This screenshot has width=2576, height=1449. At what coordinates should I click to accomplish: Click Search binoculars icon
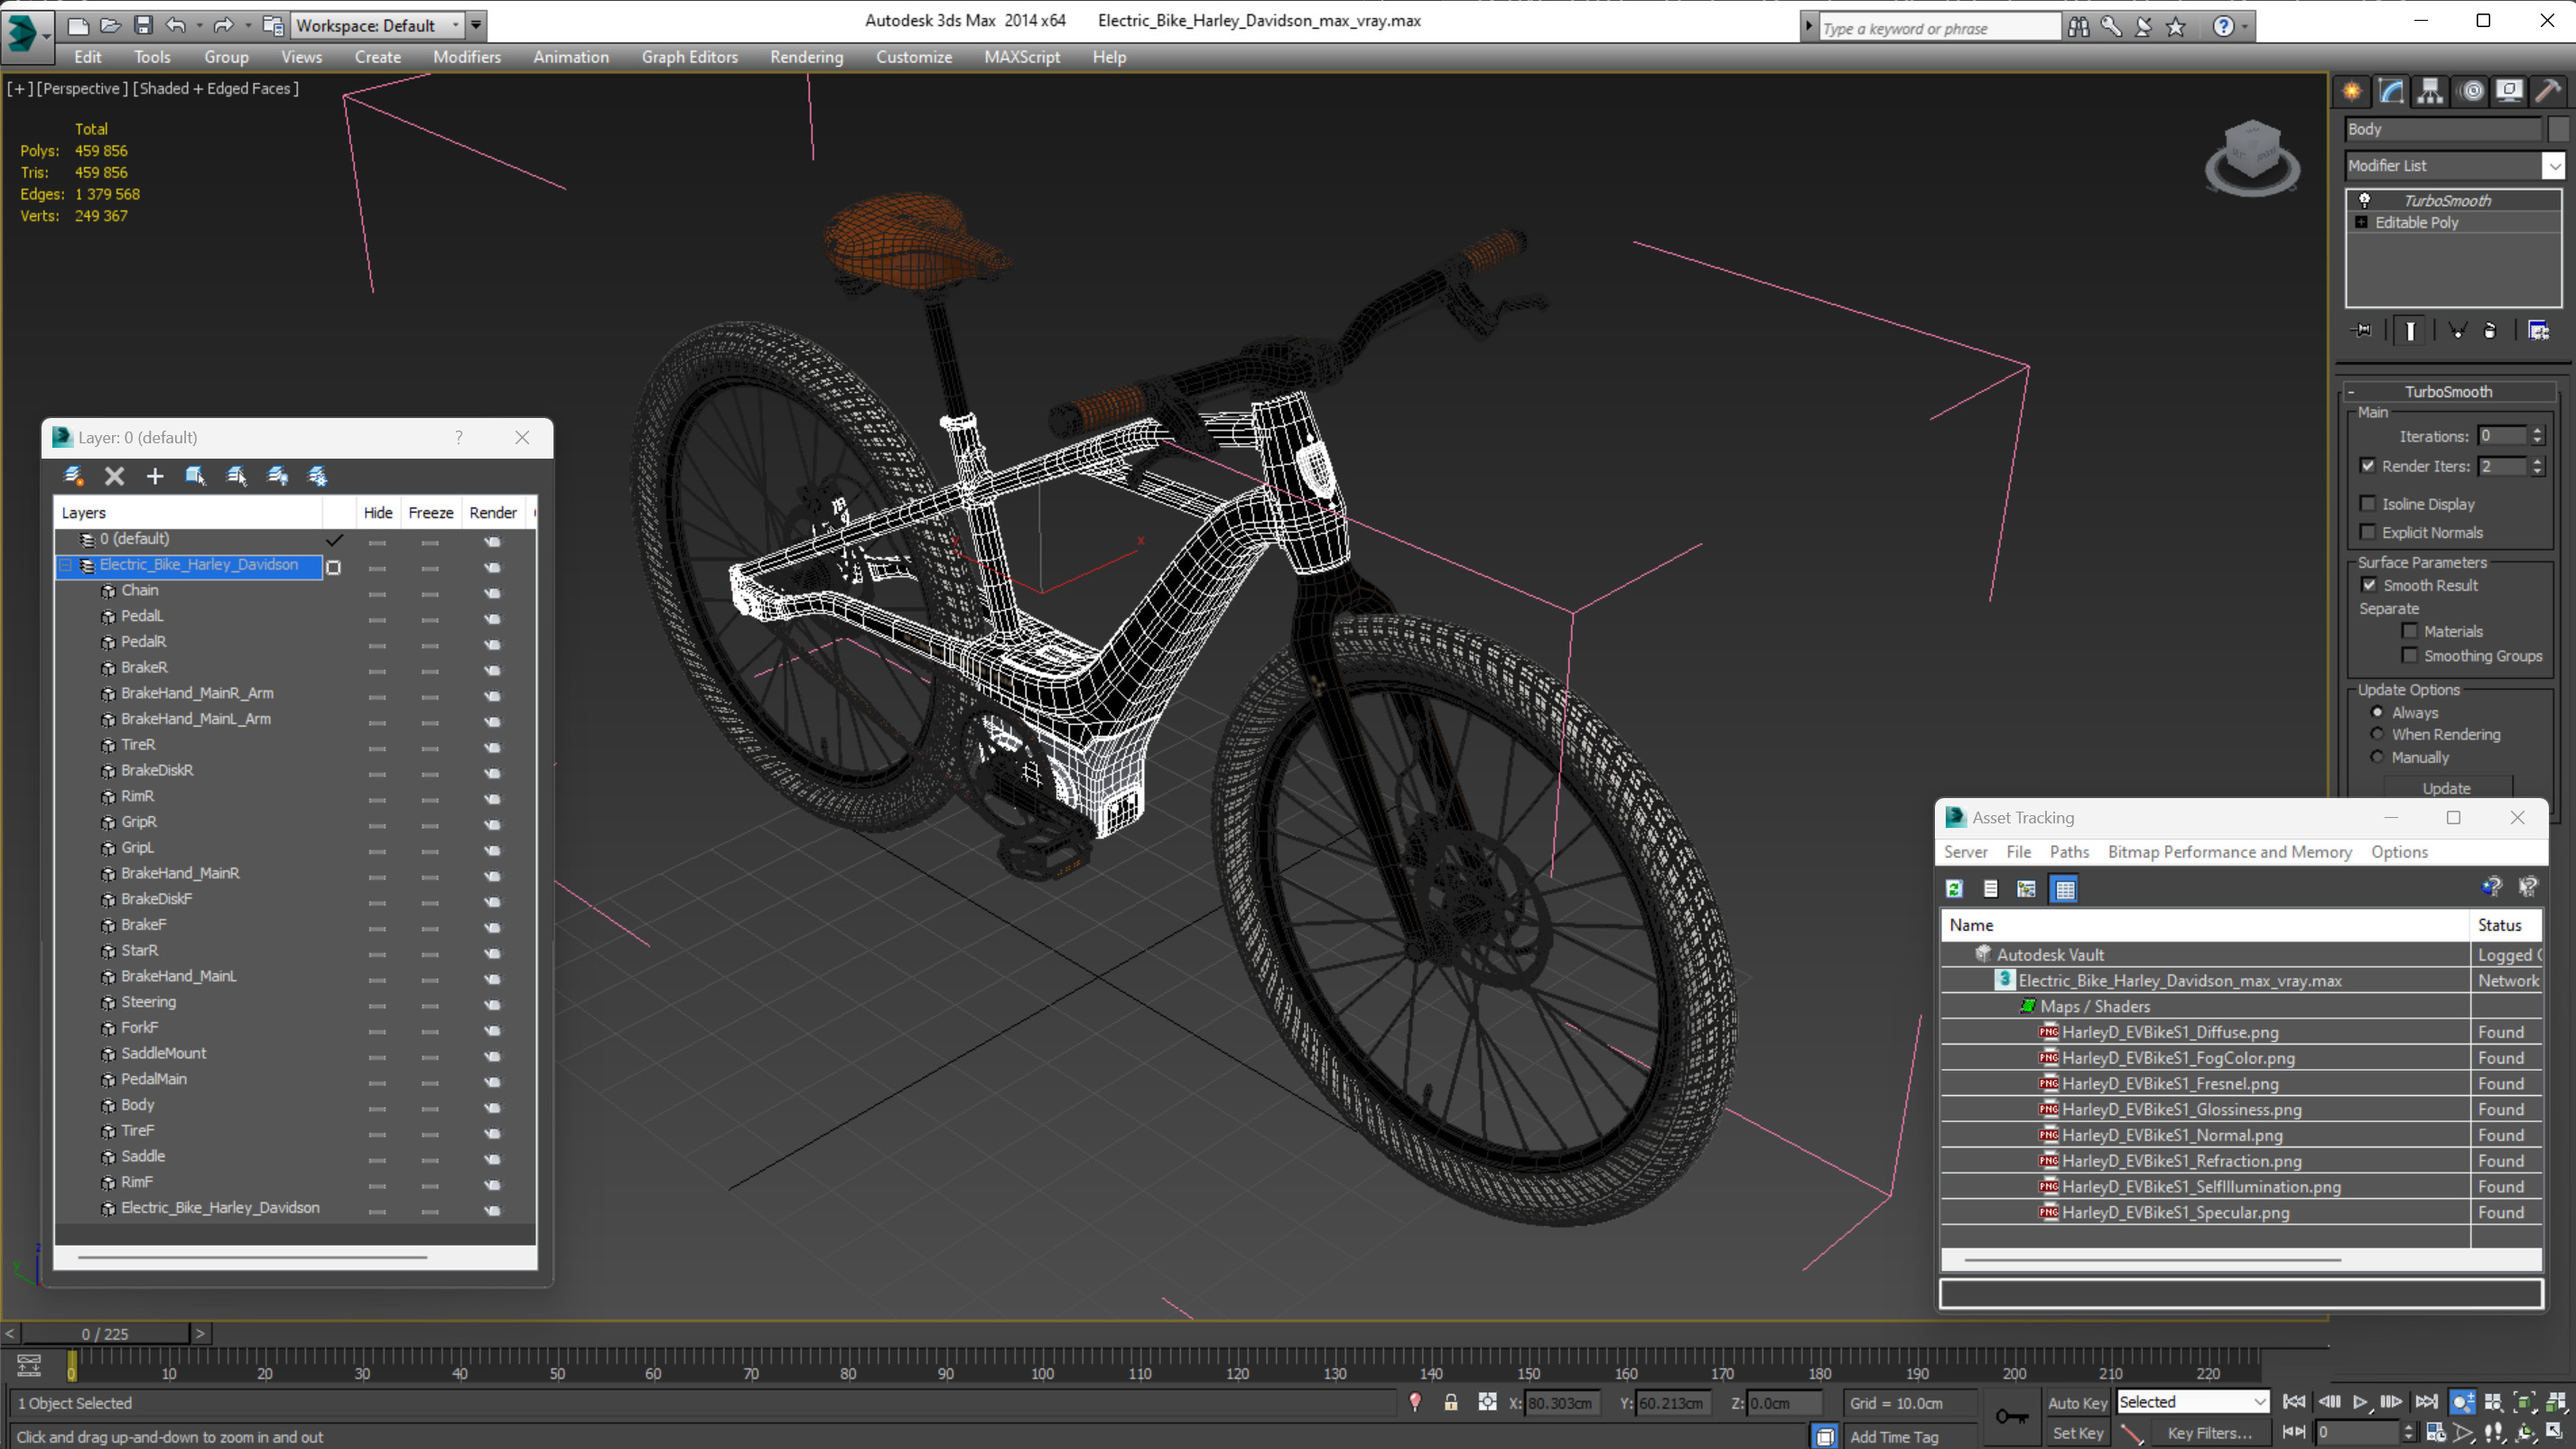click(x=2078, y=27)
